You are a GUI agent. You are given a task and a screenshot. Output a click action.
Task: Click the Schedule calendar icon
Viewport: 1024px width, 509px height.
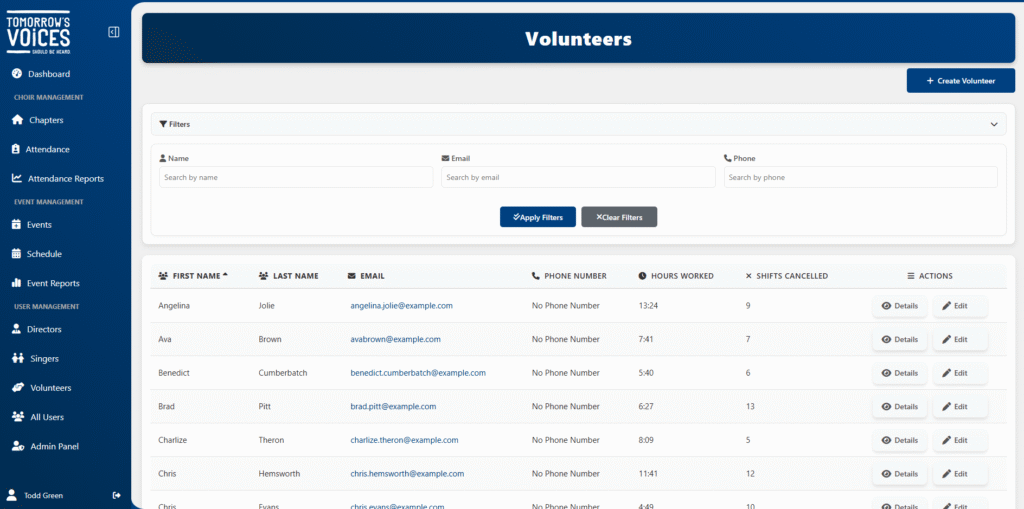(17, 254)
